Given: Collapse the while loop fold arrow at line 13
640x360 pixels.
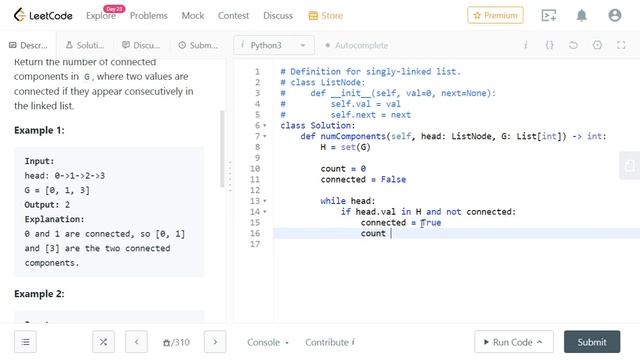Looking at the screenshot, I should pyautogui.click(x=265, y=201).
